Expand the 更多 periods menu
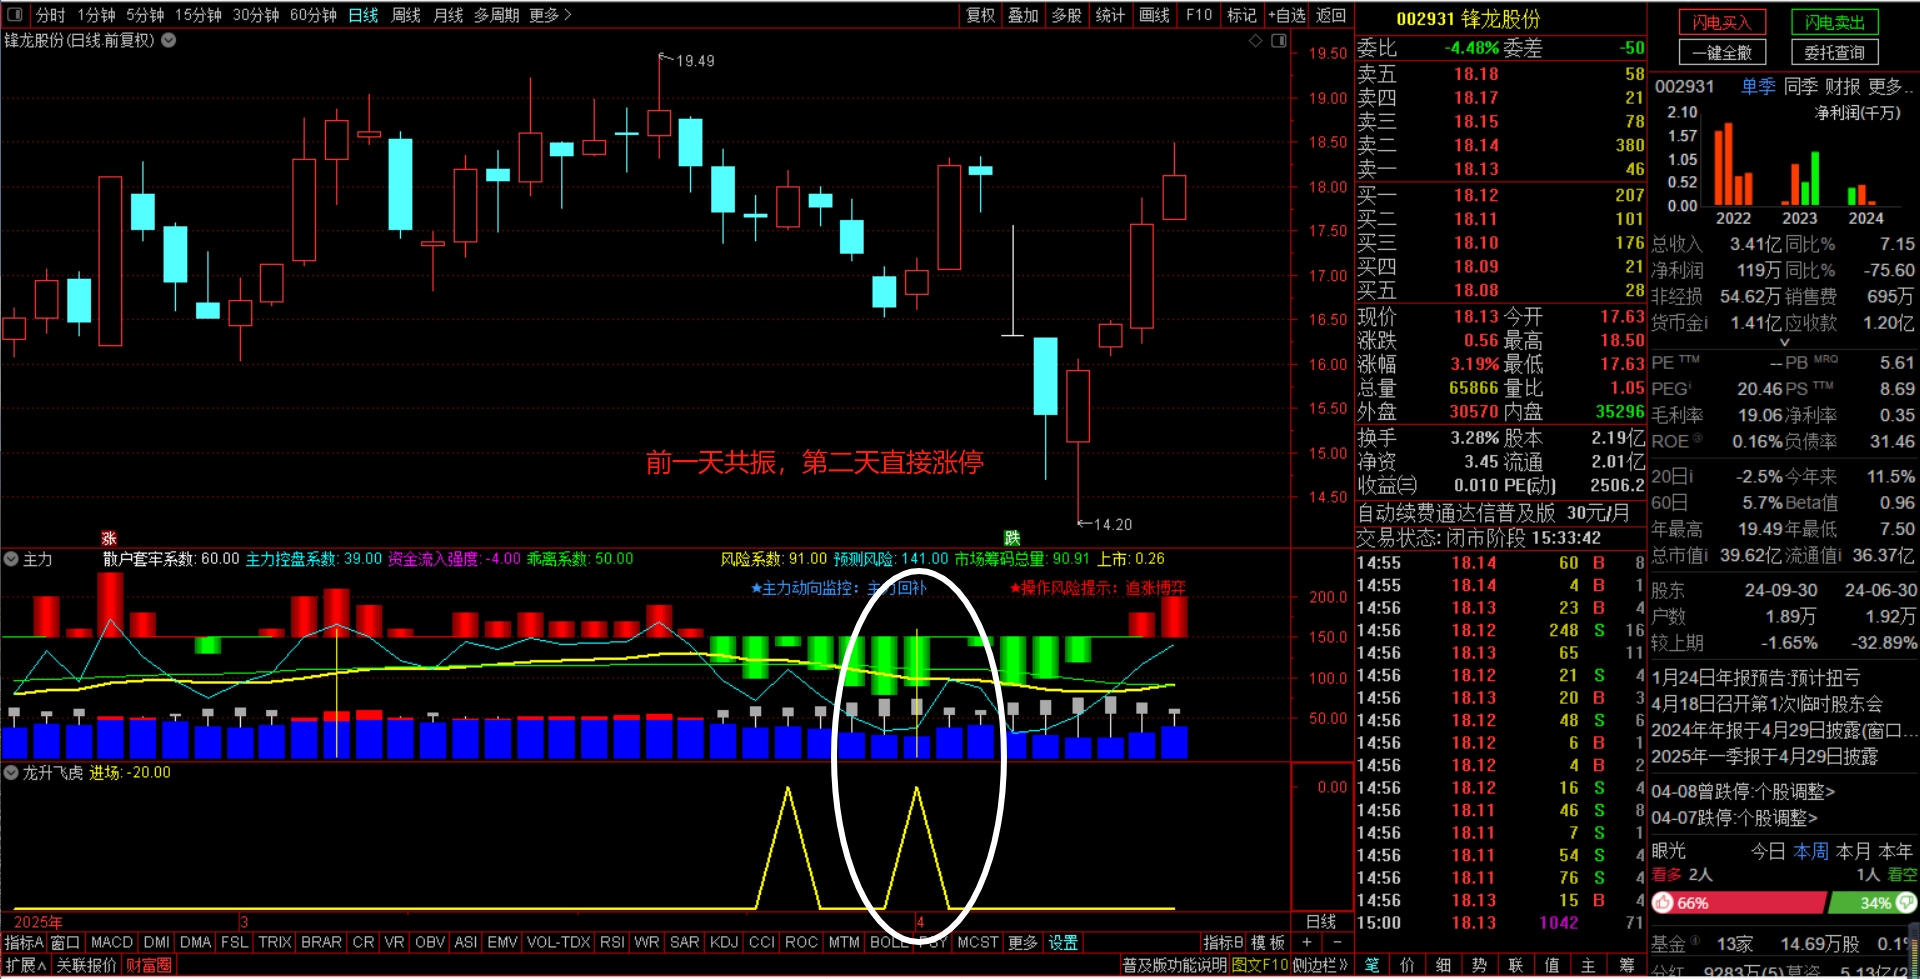This screenshot has width=1920, height=979. (550, 15)
